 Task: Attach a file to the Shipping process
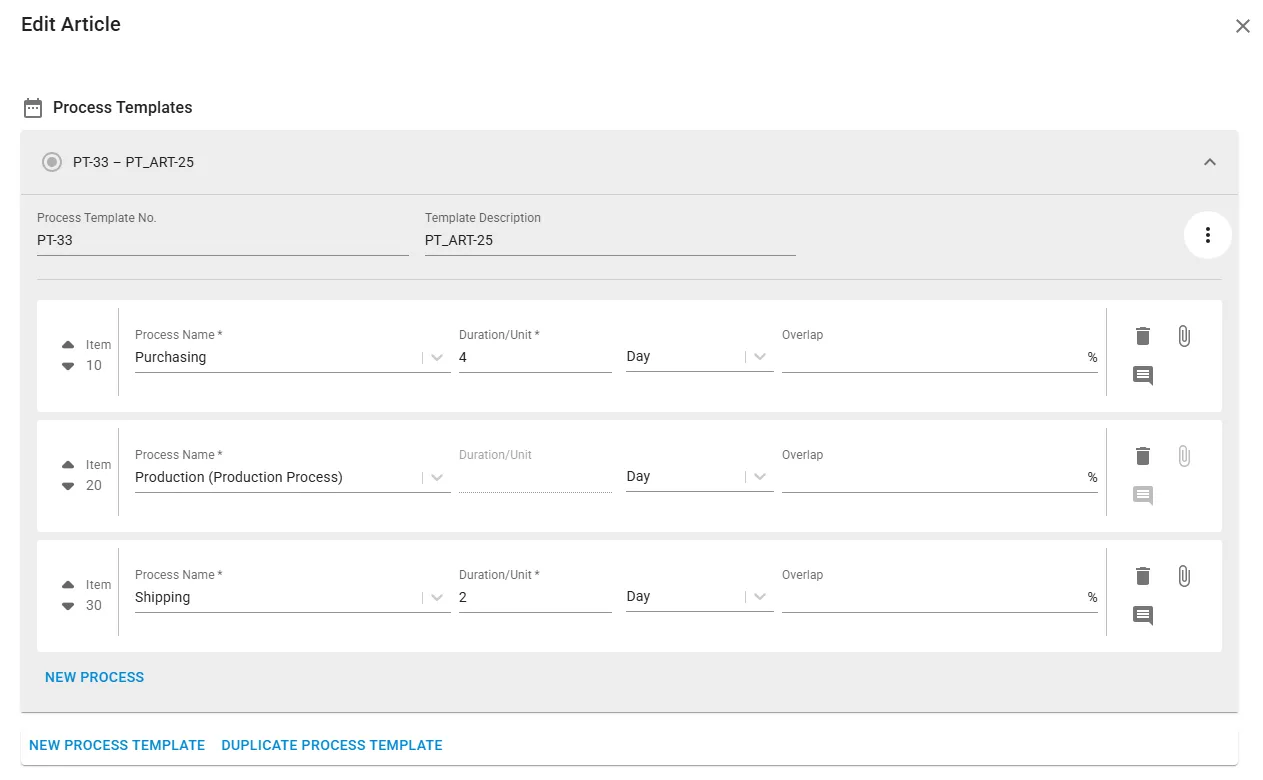point(1184,576)
